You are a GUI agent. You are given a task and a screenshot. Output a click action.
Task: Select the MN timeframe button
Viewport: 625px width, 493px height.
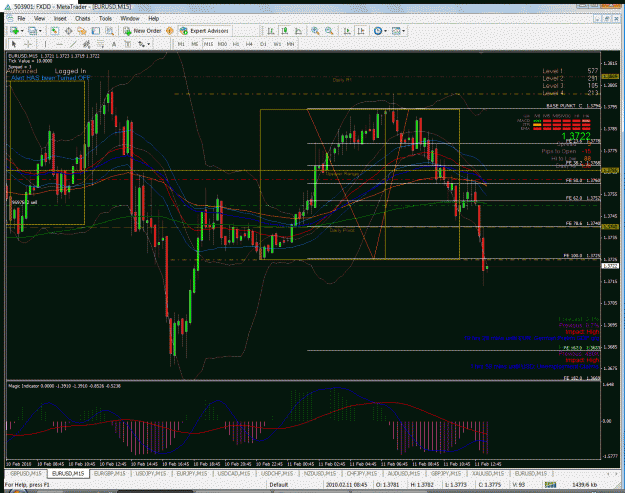coord(291,44)
